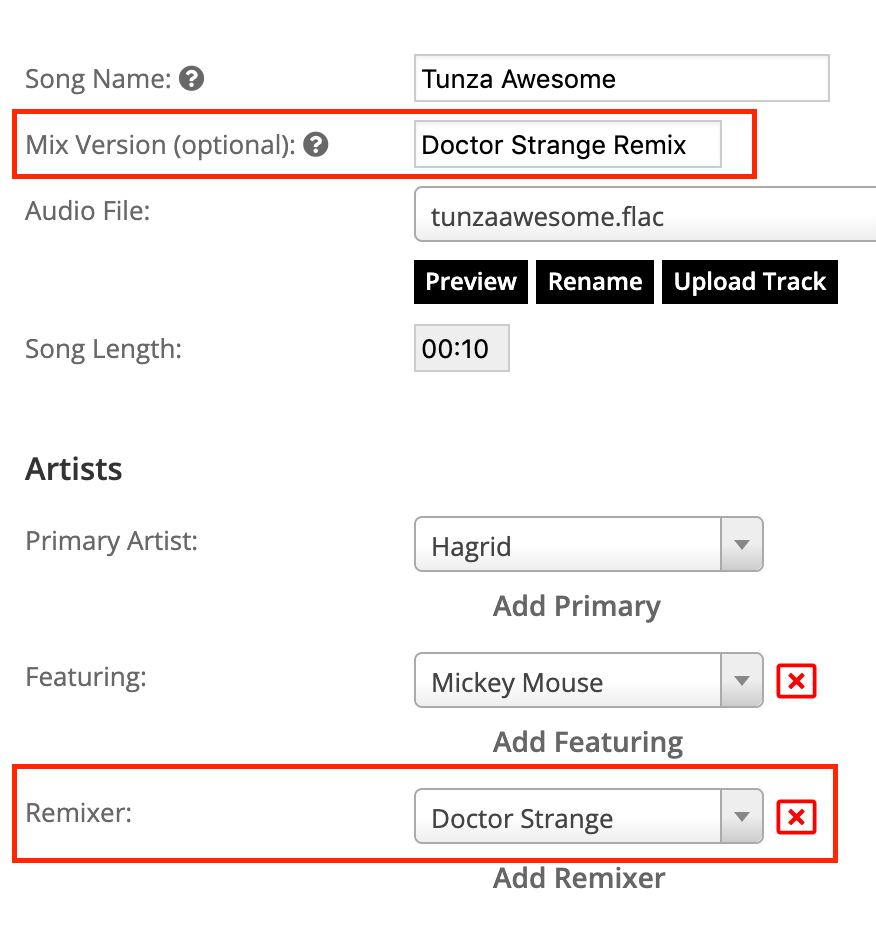This screenshot has height=938, width=876.
Task: Click the Add Featuring link
Action: [588, 742]
